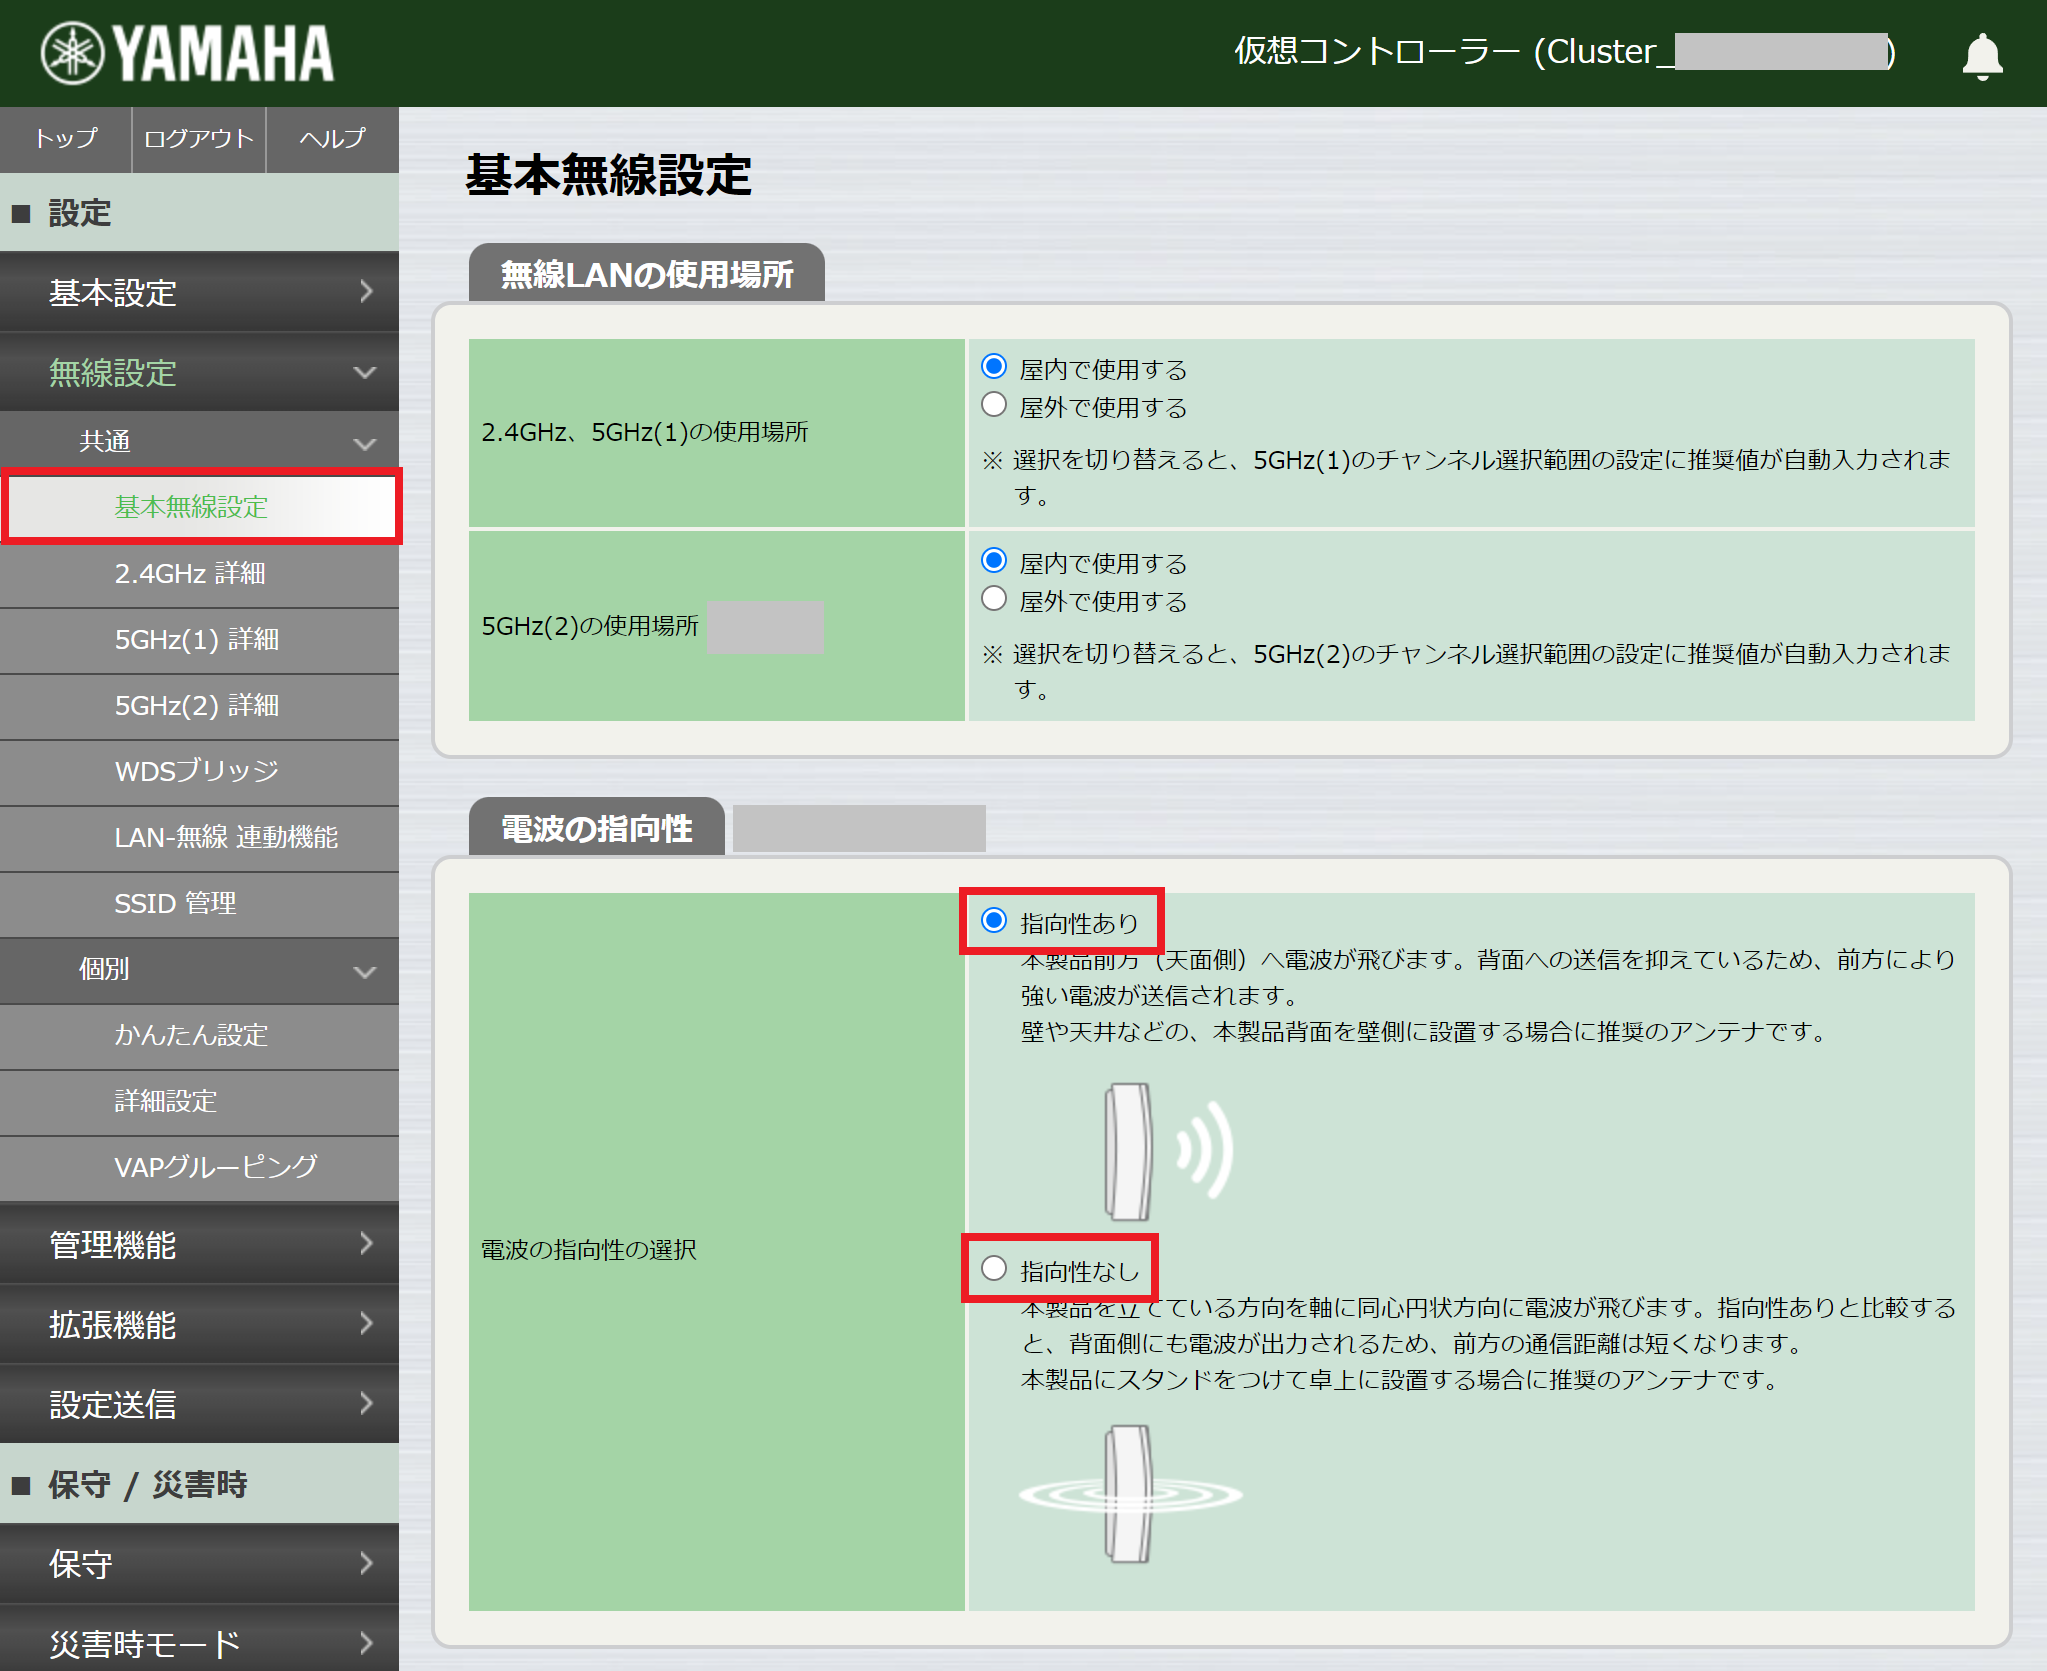Collapse the 無線設定 menu section
This screenshot has width=2047, height=1671.
point(199,373)
